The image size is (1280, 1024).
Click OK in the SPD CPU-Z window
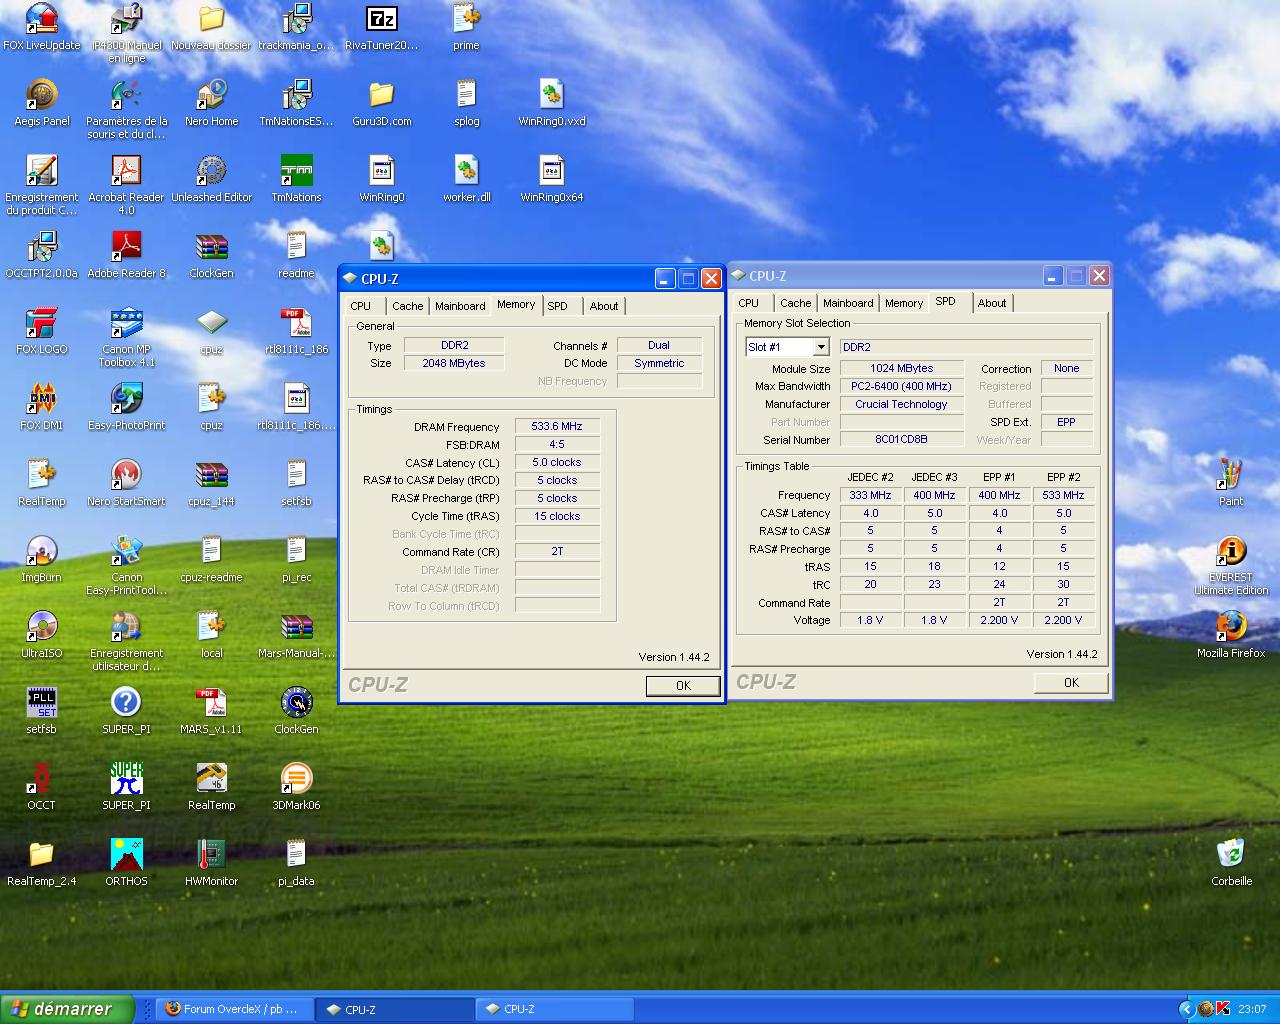(x=1071, y=683)
